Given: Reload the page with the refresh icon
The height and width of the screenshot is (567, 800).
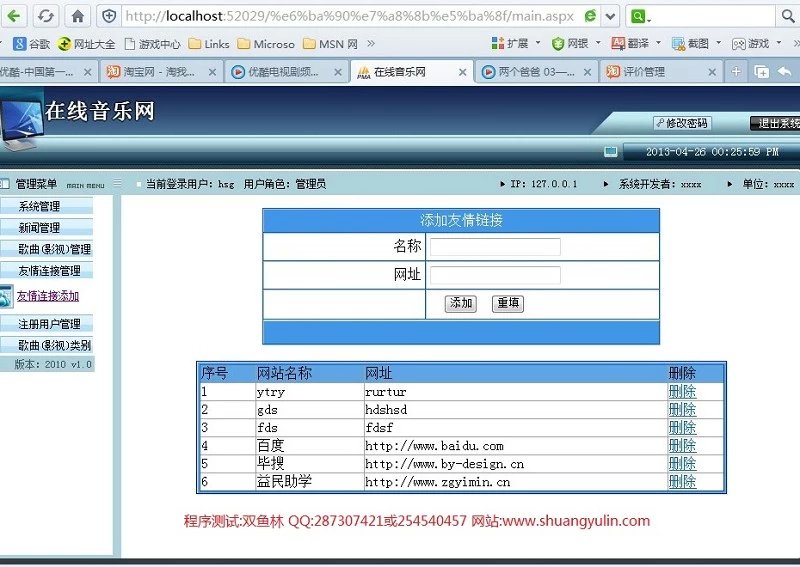Looking at the screenshot, I should coord(45,16).
